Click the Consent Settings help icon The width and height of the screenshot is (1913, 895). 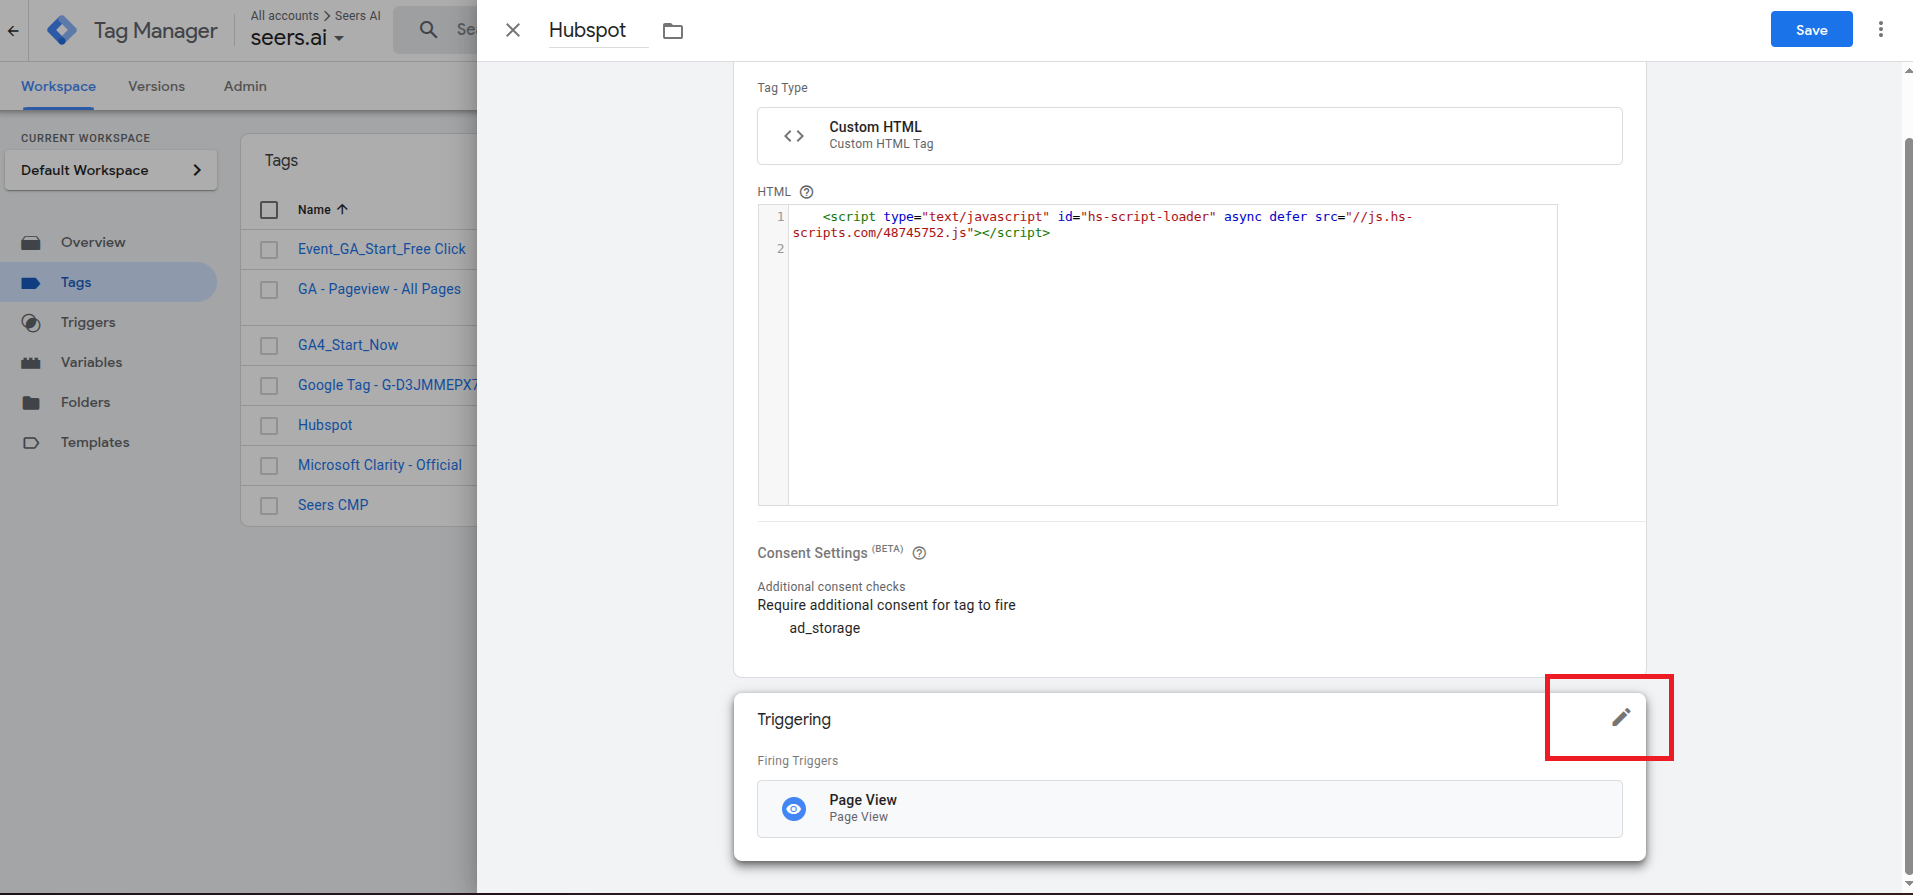tap(919, 553)
